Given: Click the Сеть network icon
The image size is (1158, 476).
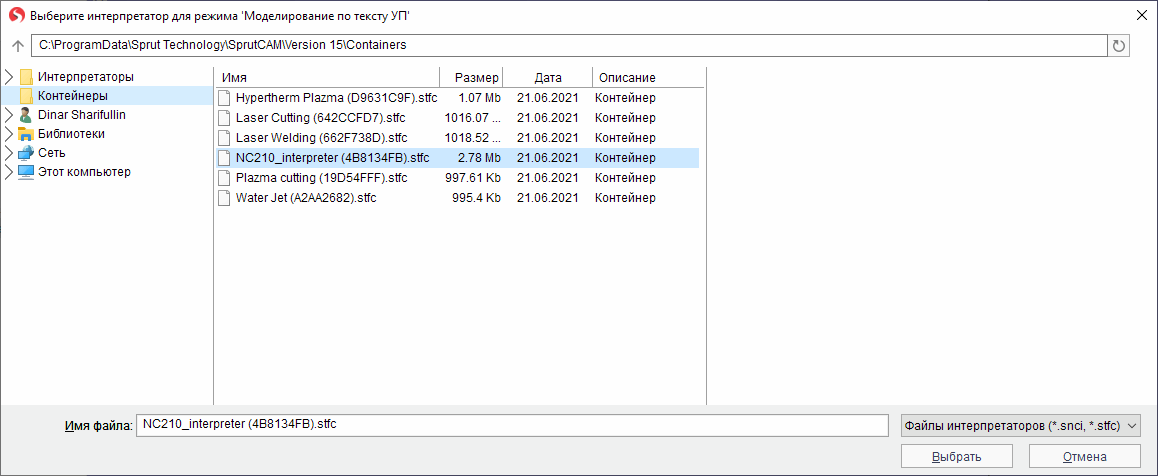Looking at the screenshot, I should point(27,154).
